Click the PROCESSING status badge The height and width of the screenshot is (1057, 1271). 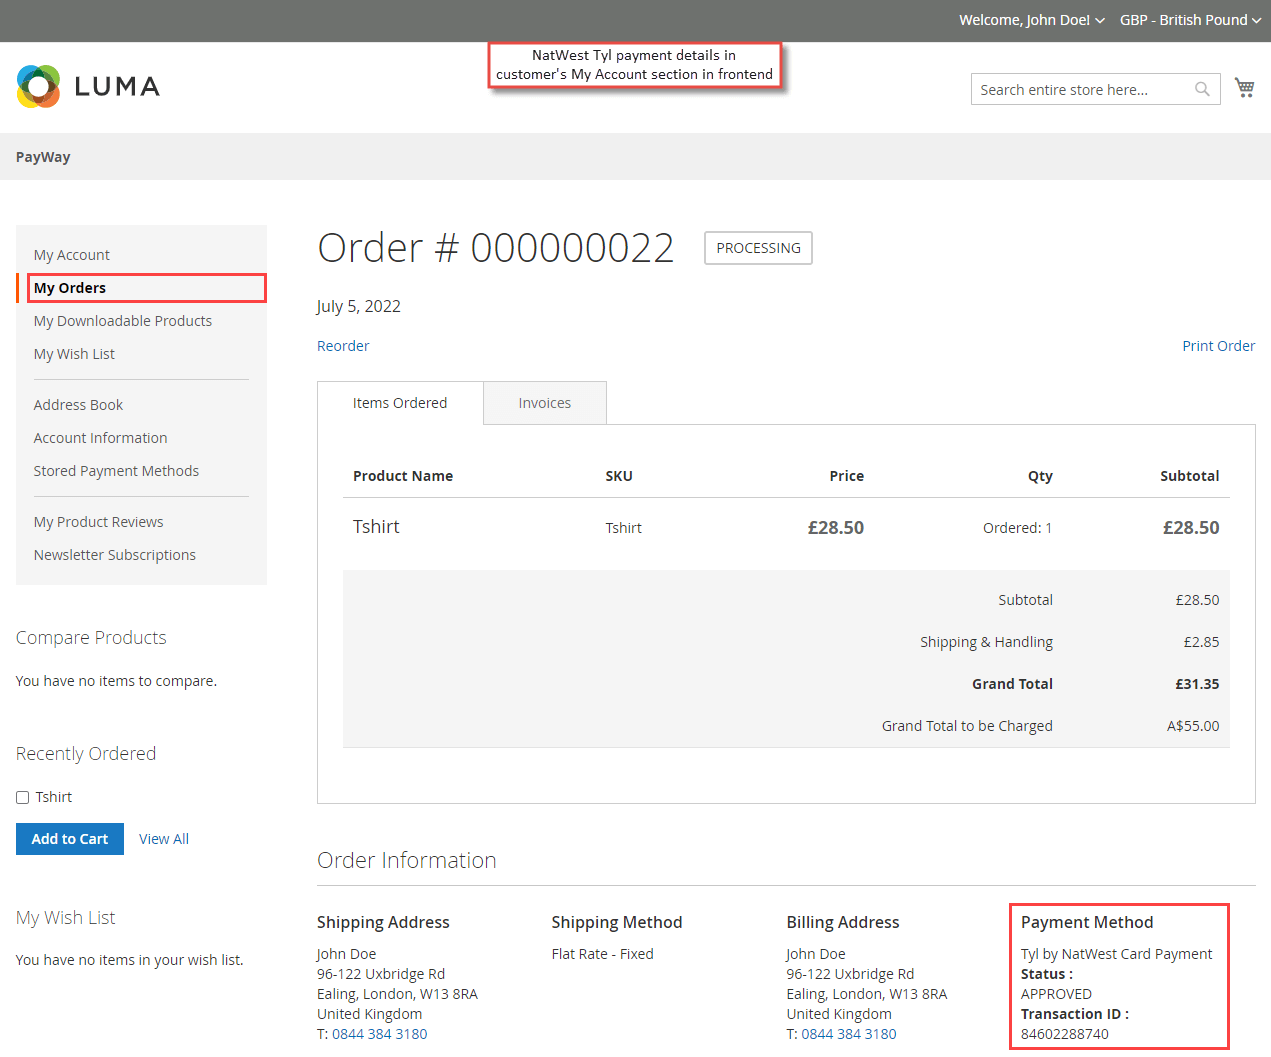click(x=758, y=248)
